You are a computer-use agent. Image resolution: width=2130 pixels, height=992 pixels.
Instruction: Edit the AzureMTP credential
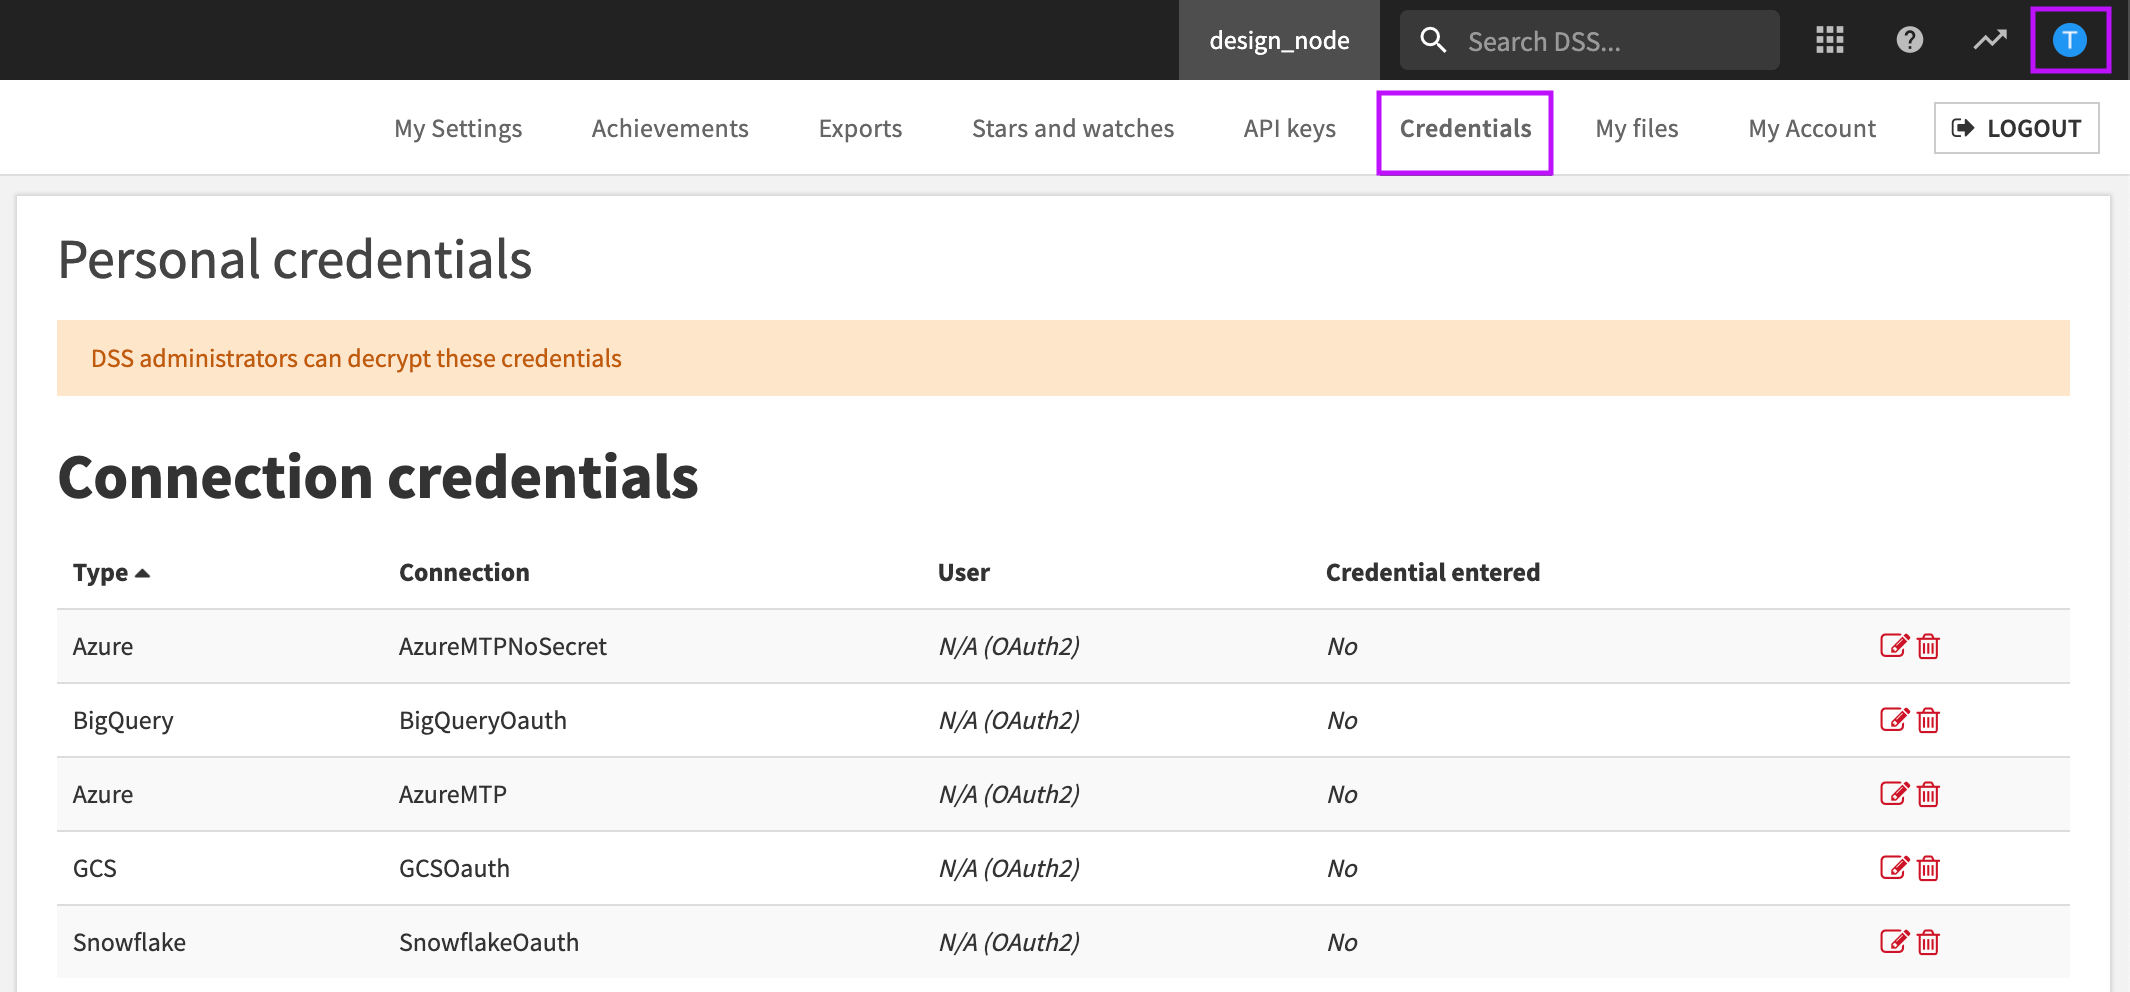(1894, 794)
